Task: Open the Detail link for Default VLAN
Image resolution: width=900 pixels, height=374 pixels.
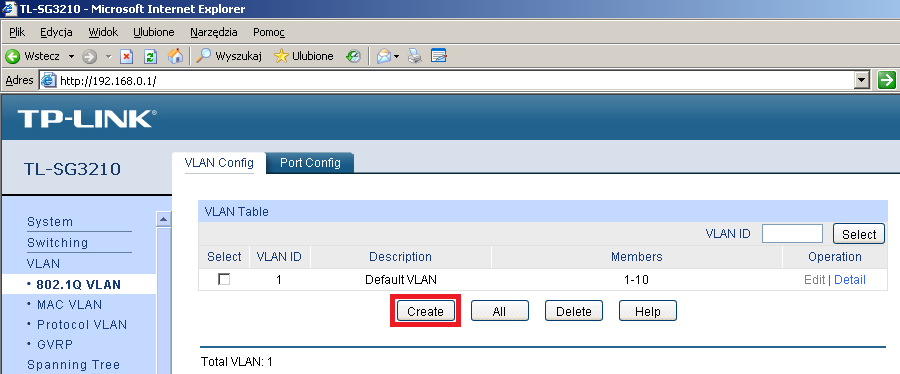Action: [849, 279]
